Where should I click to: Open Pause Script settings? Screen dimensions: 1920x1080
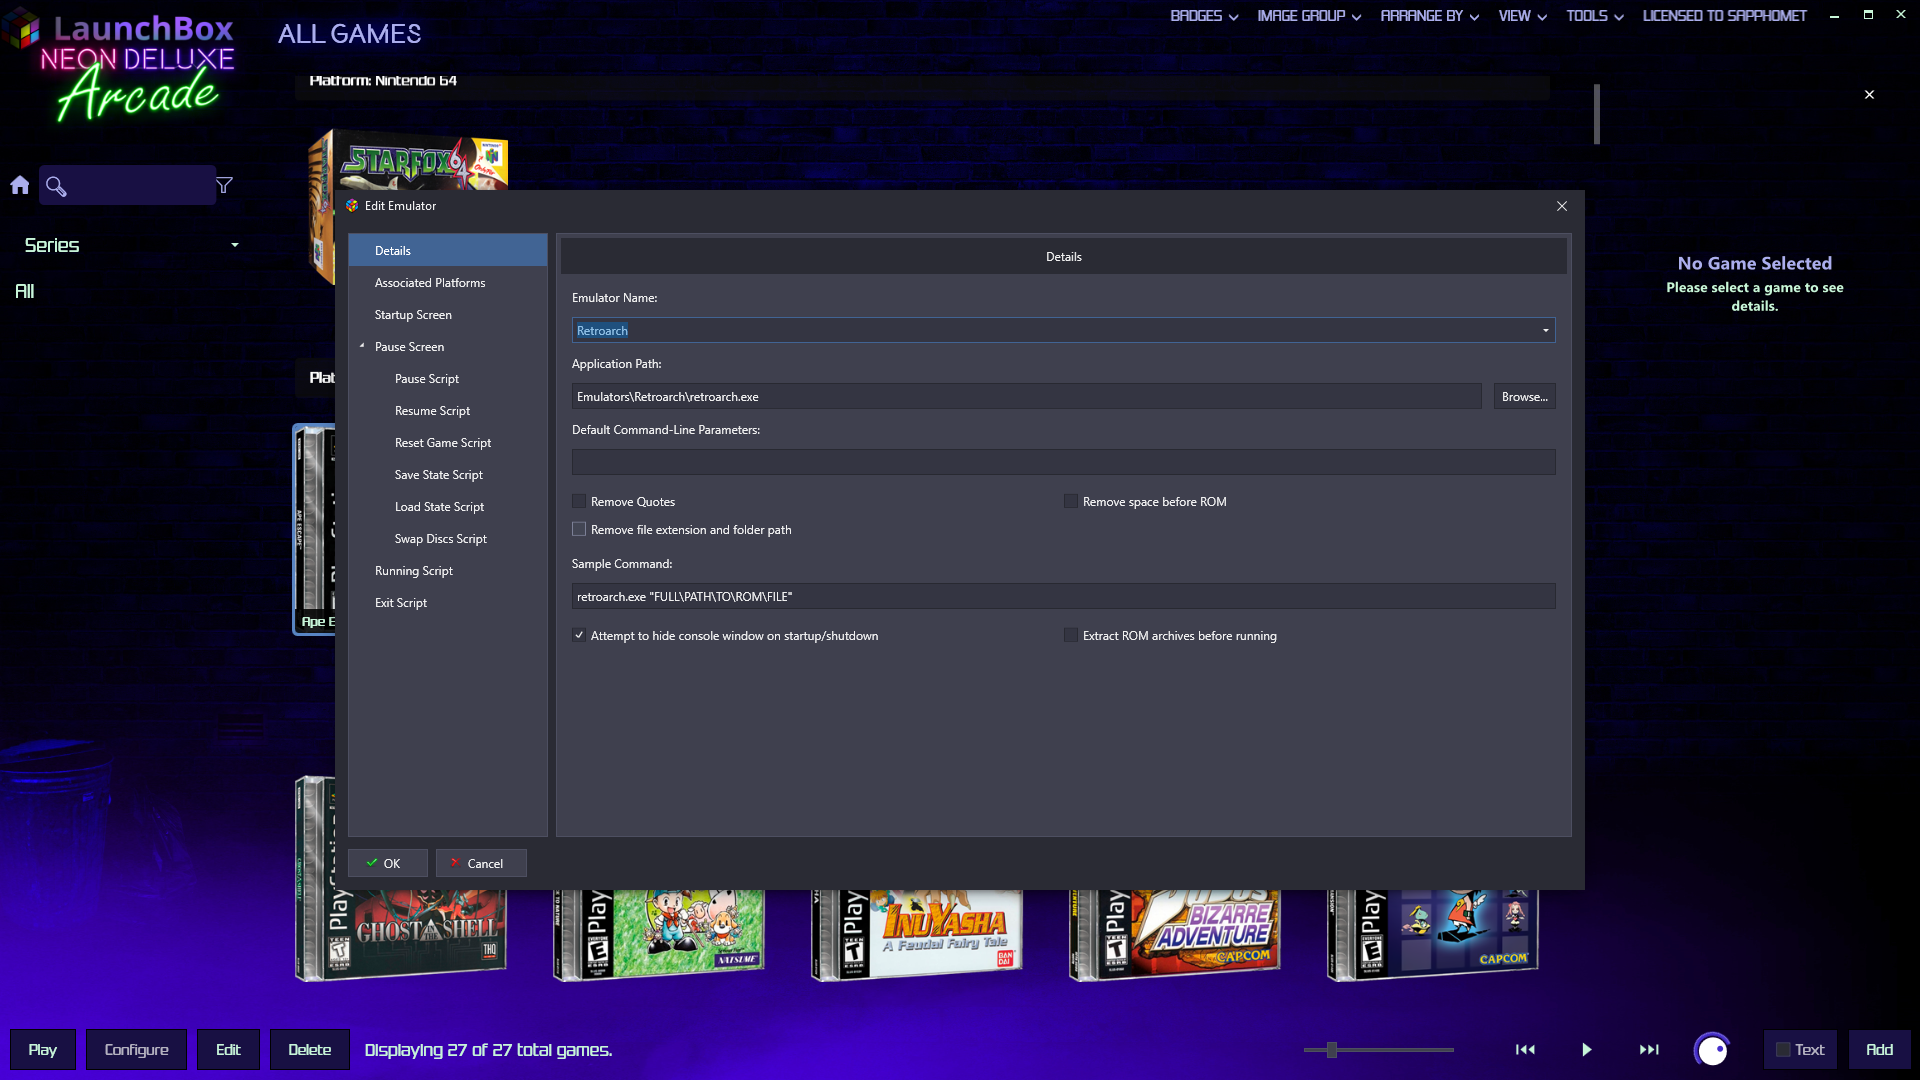(x=427, y=378)
